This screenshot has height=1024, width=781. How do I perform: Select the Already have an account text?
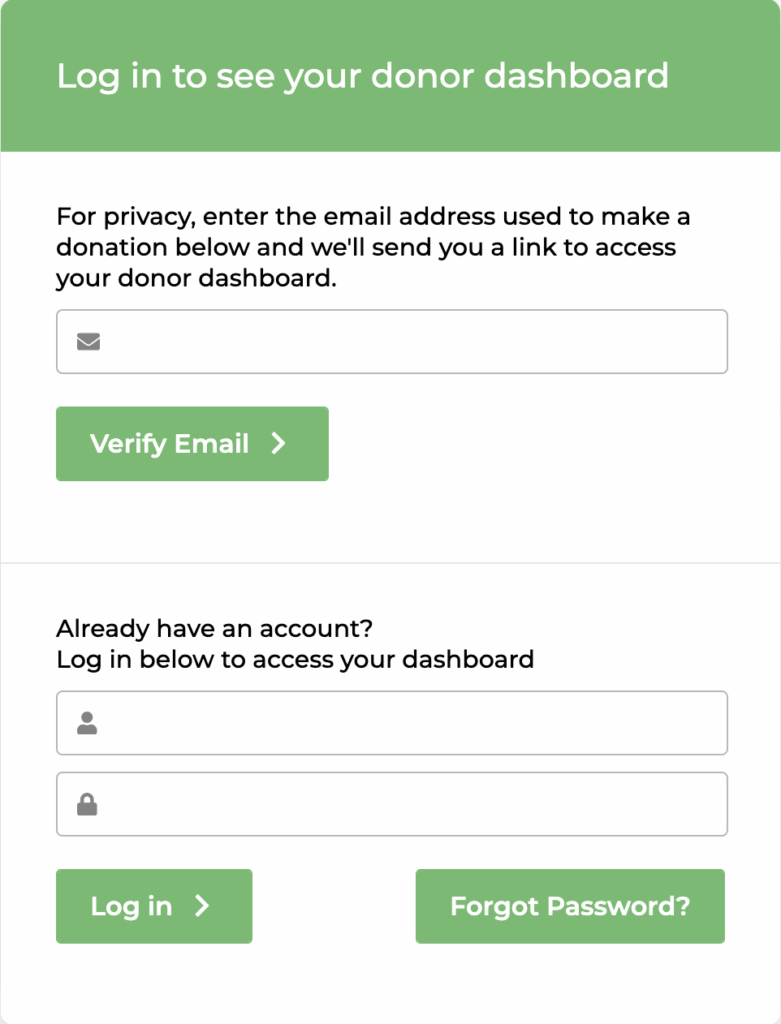[213, 629]
